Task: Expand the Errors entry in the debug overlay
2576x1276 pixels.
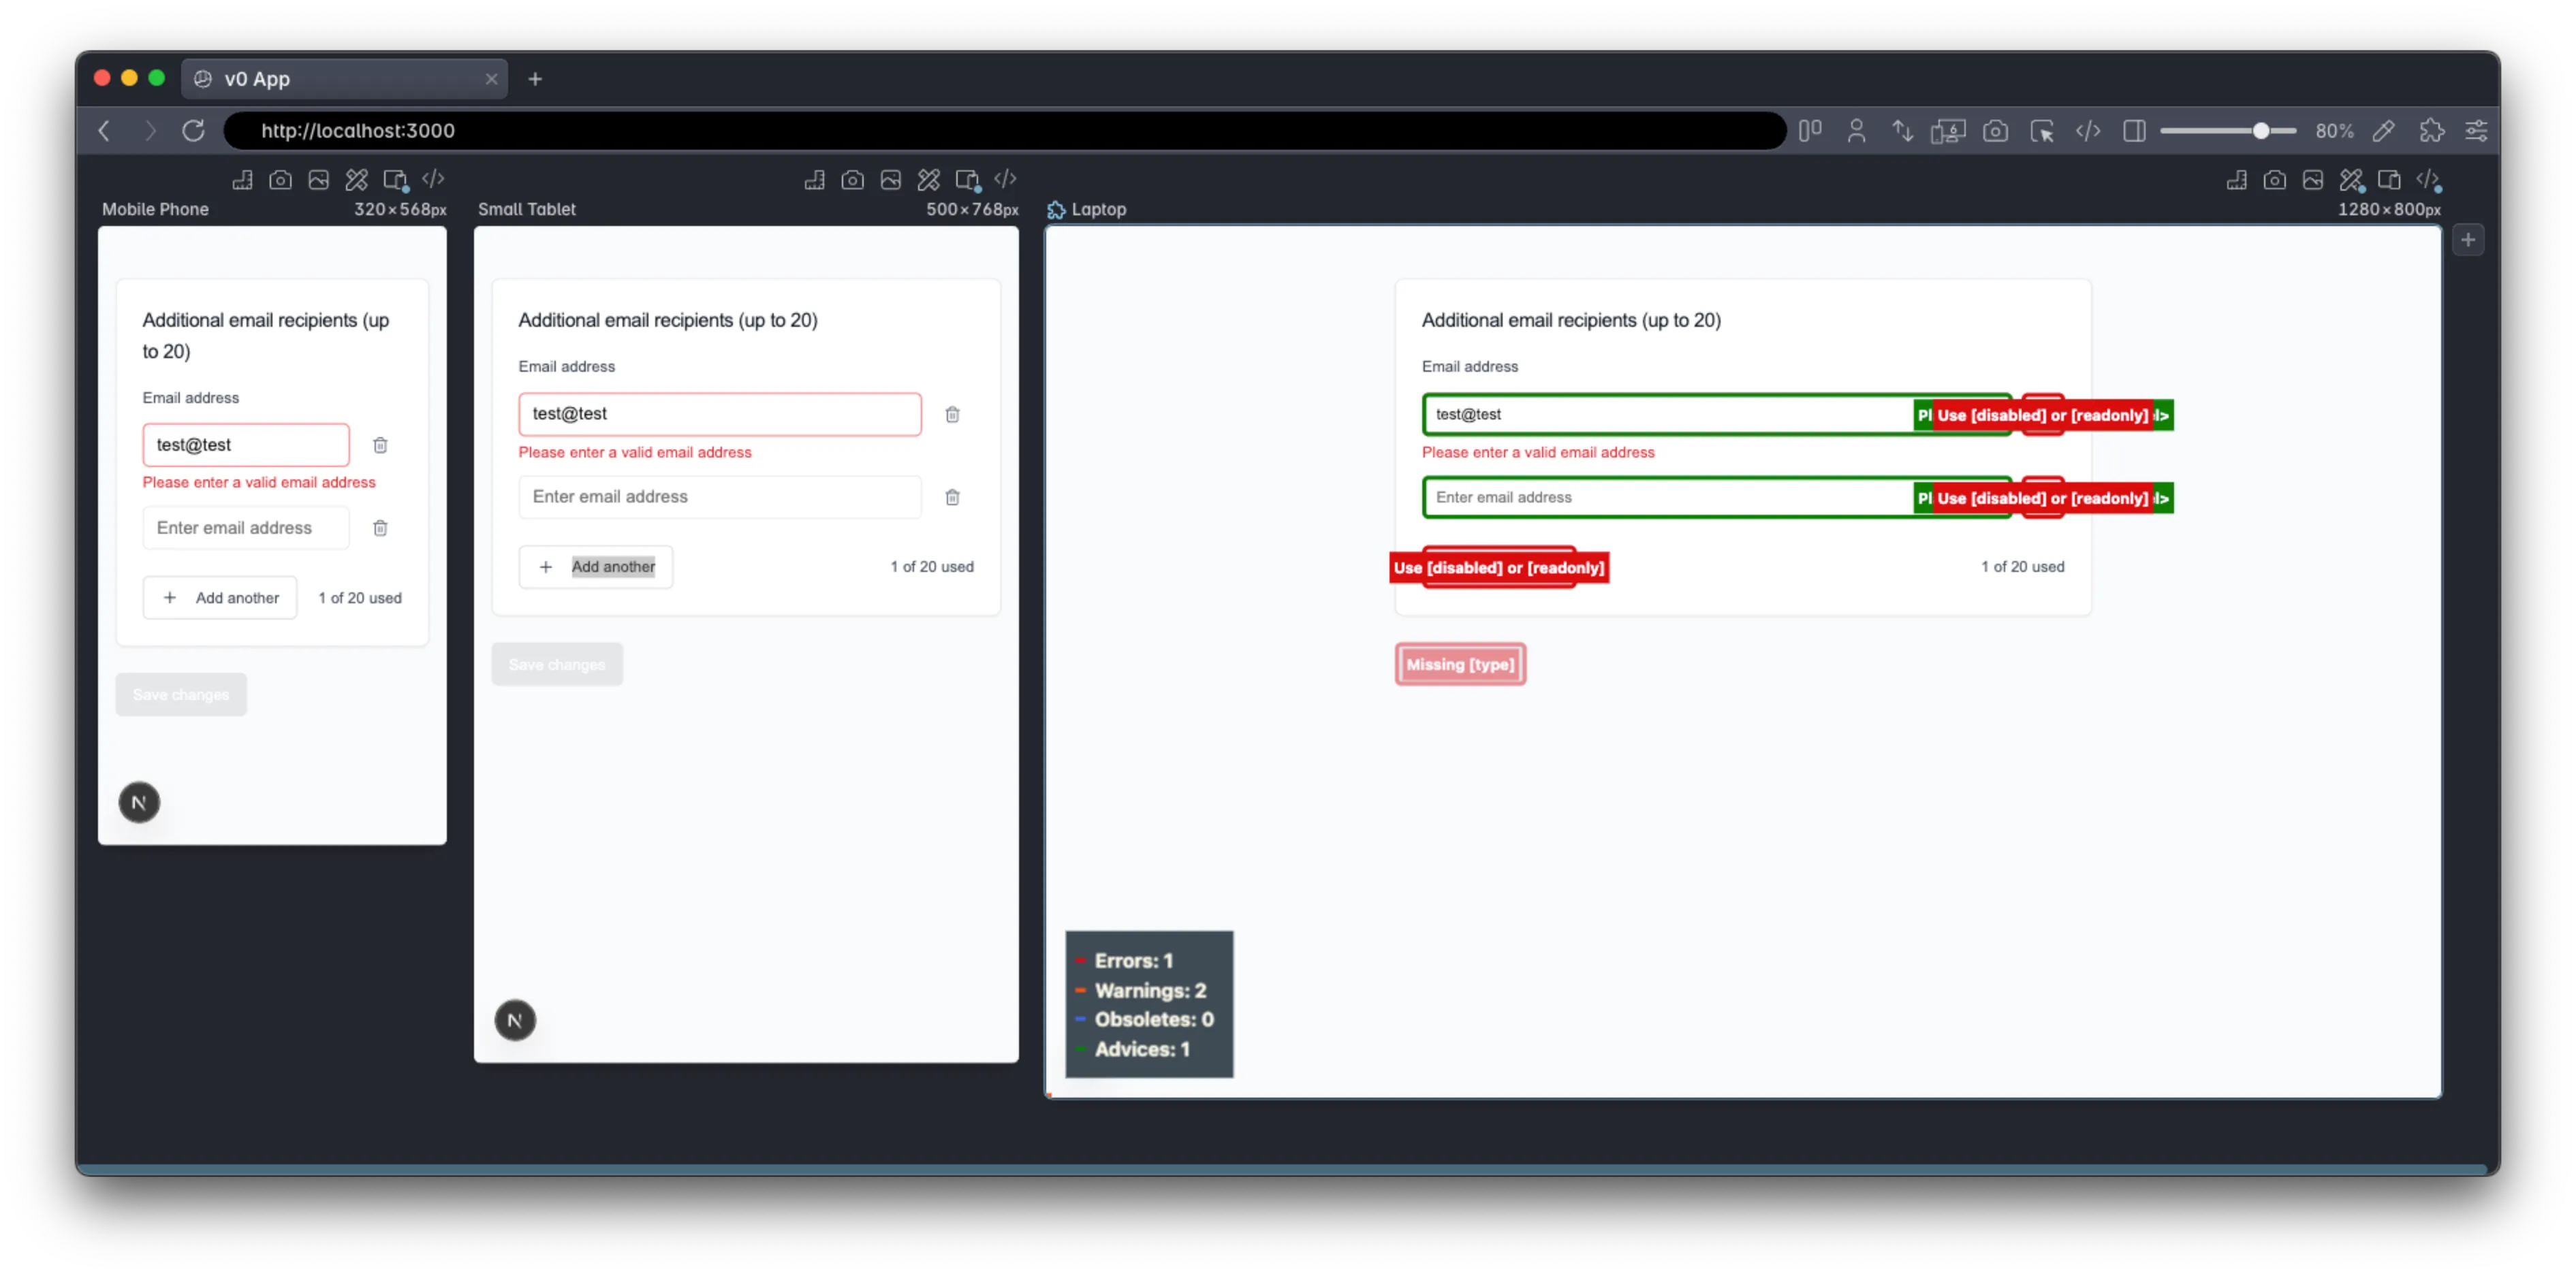Action: tap(1132, 960)
